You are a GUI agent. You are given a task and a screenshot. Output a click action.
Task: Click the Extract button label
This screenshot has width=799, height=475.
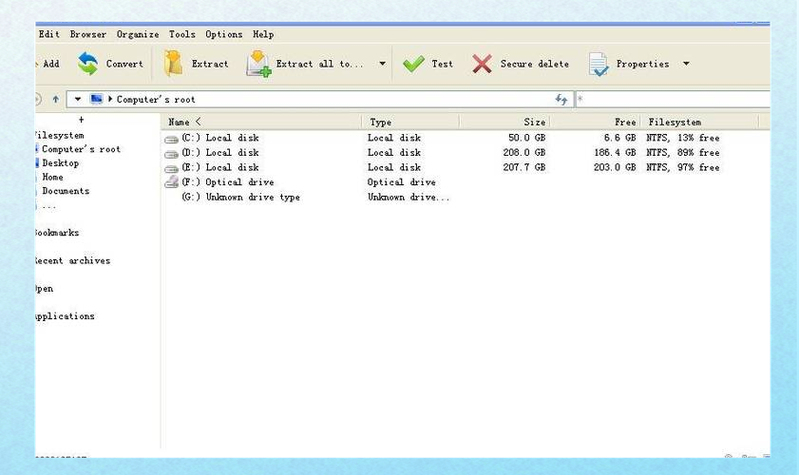click(x=210, y=64)
